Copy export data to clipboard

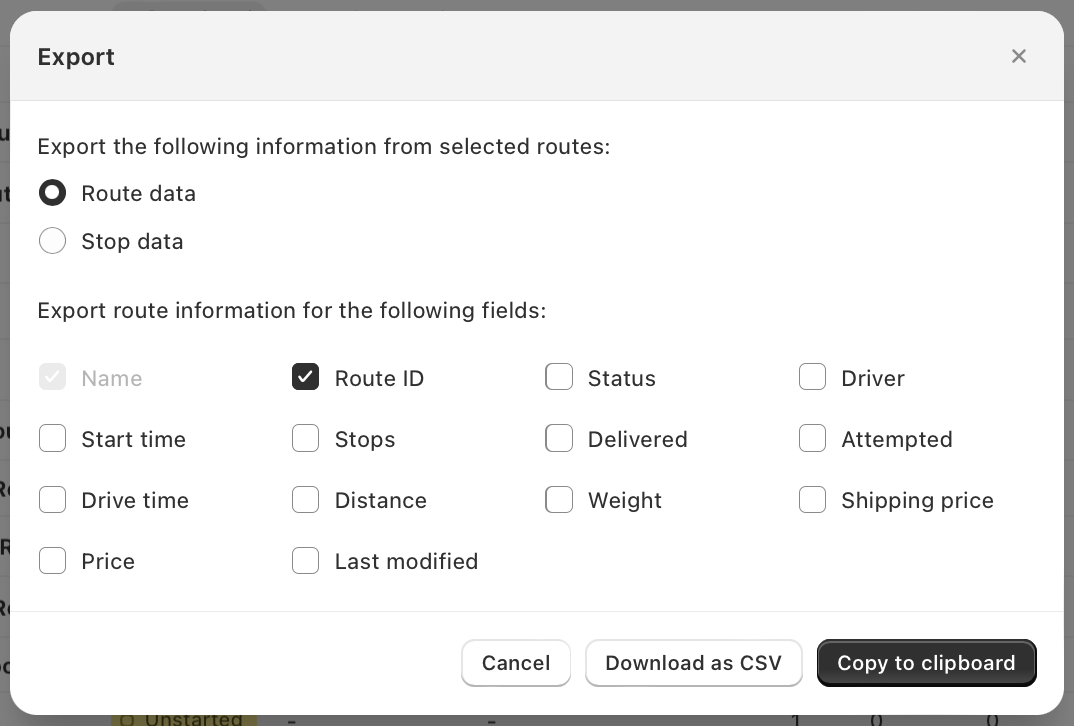[926, 662]
